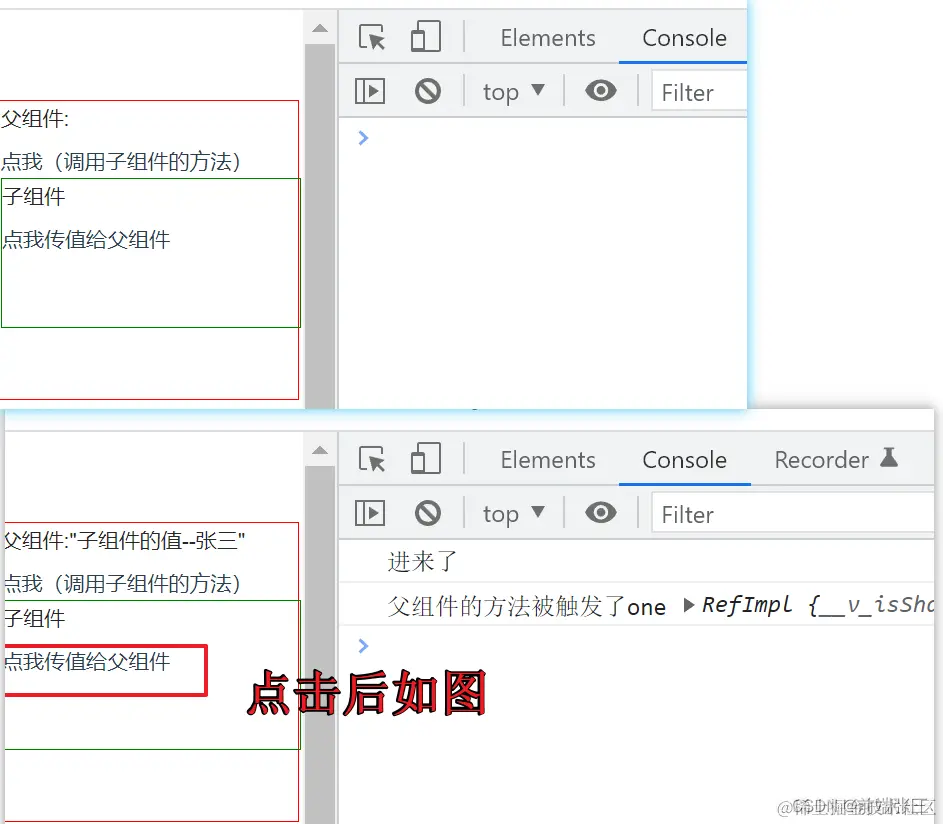Open the frame dropdown in lower DevTools

pos(513,512)
